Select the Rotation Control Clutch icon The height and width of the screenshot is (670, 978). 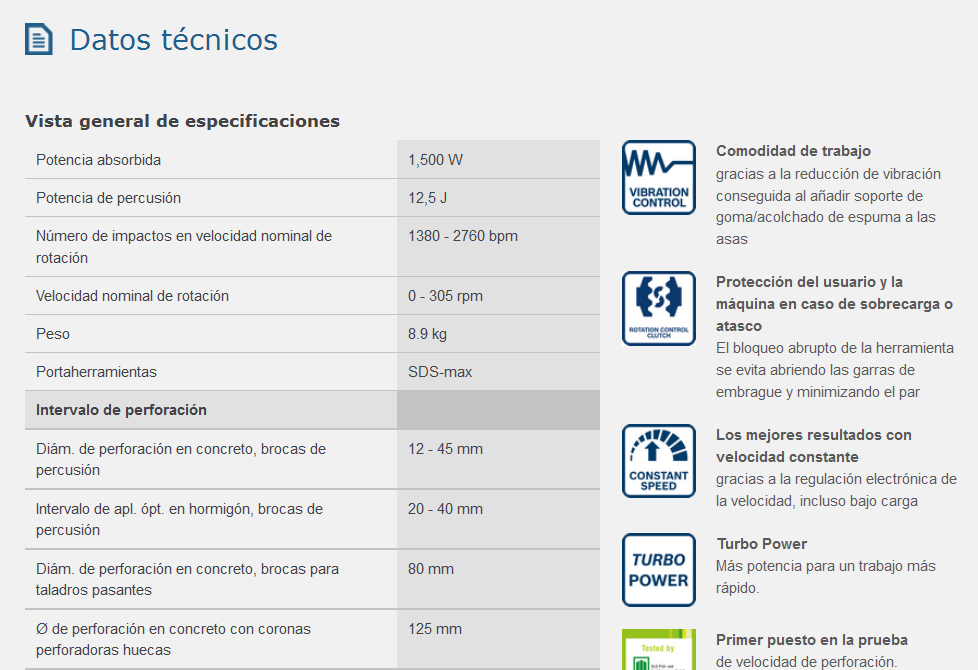[x=658, y=308]
